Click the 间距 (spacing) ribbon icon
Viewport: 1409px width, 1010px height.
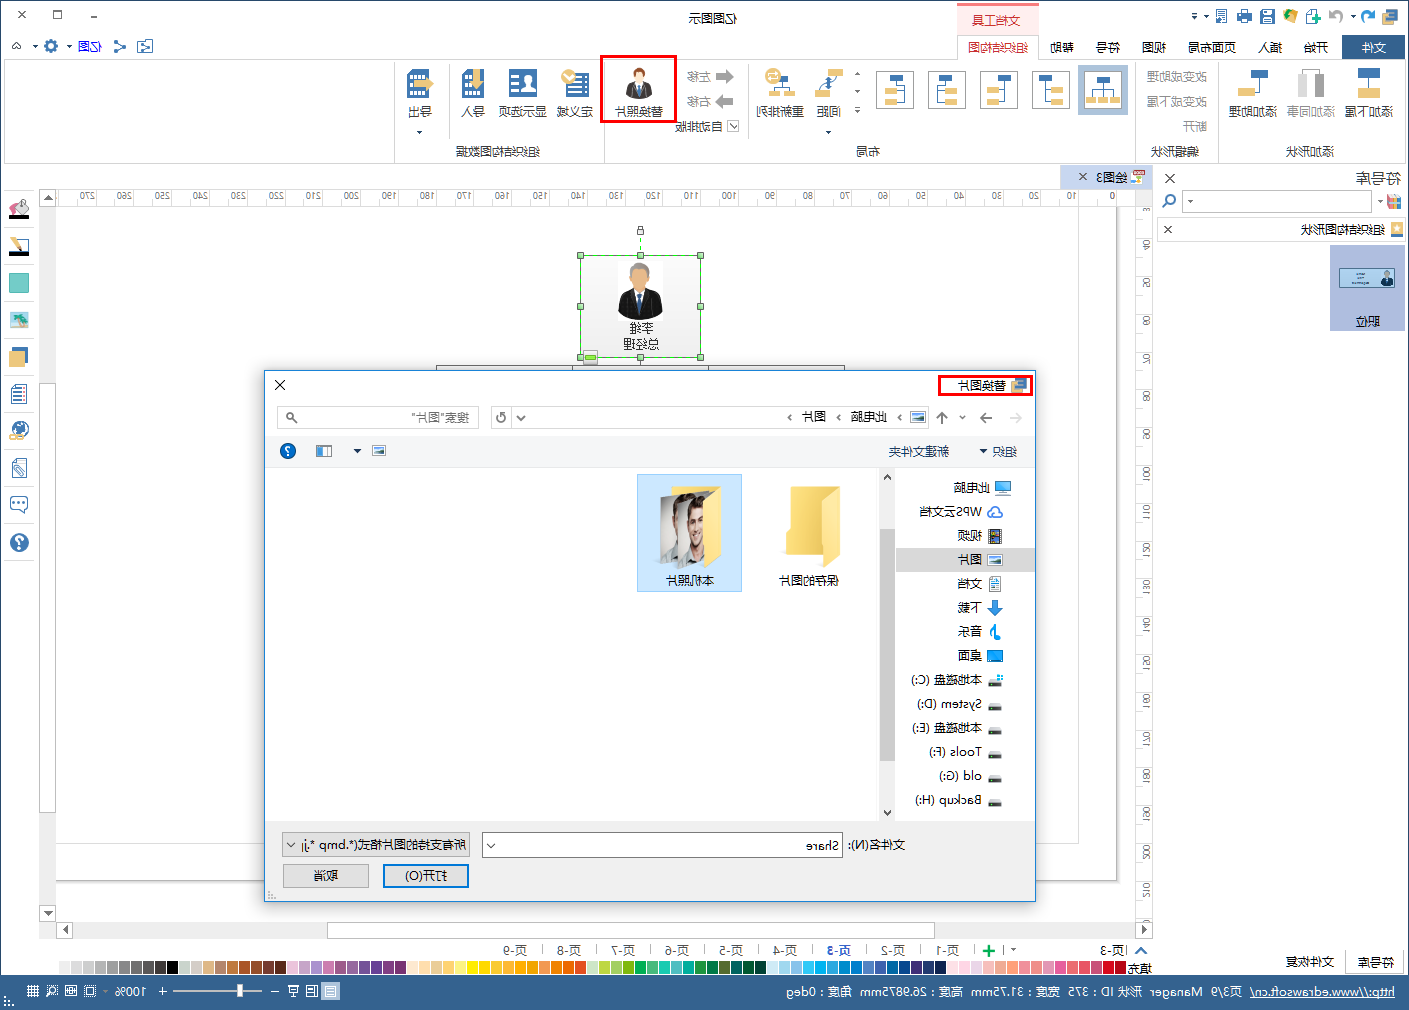click(829, 93)
